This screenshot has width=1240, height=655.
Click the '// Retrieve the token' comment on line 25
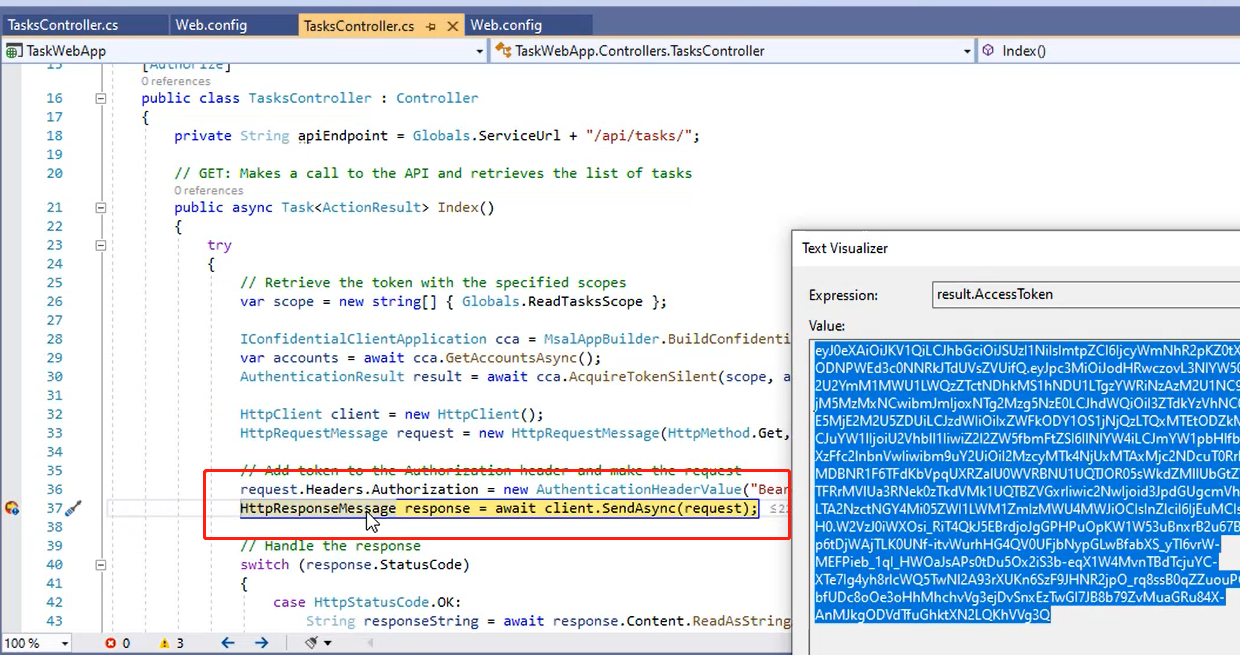point(433,282)
